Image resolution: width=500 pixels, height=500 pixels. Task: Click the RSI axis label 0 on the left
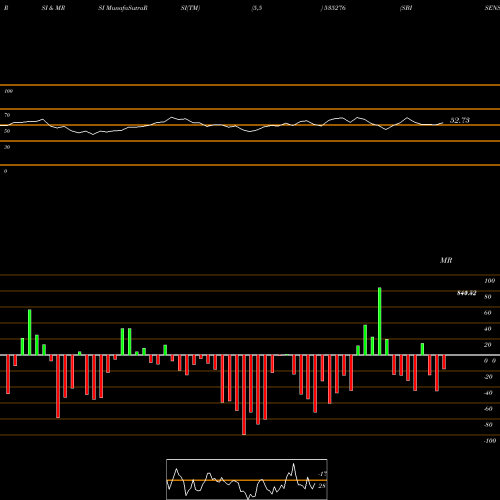point(5,171)
